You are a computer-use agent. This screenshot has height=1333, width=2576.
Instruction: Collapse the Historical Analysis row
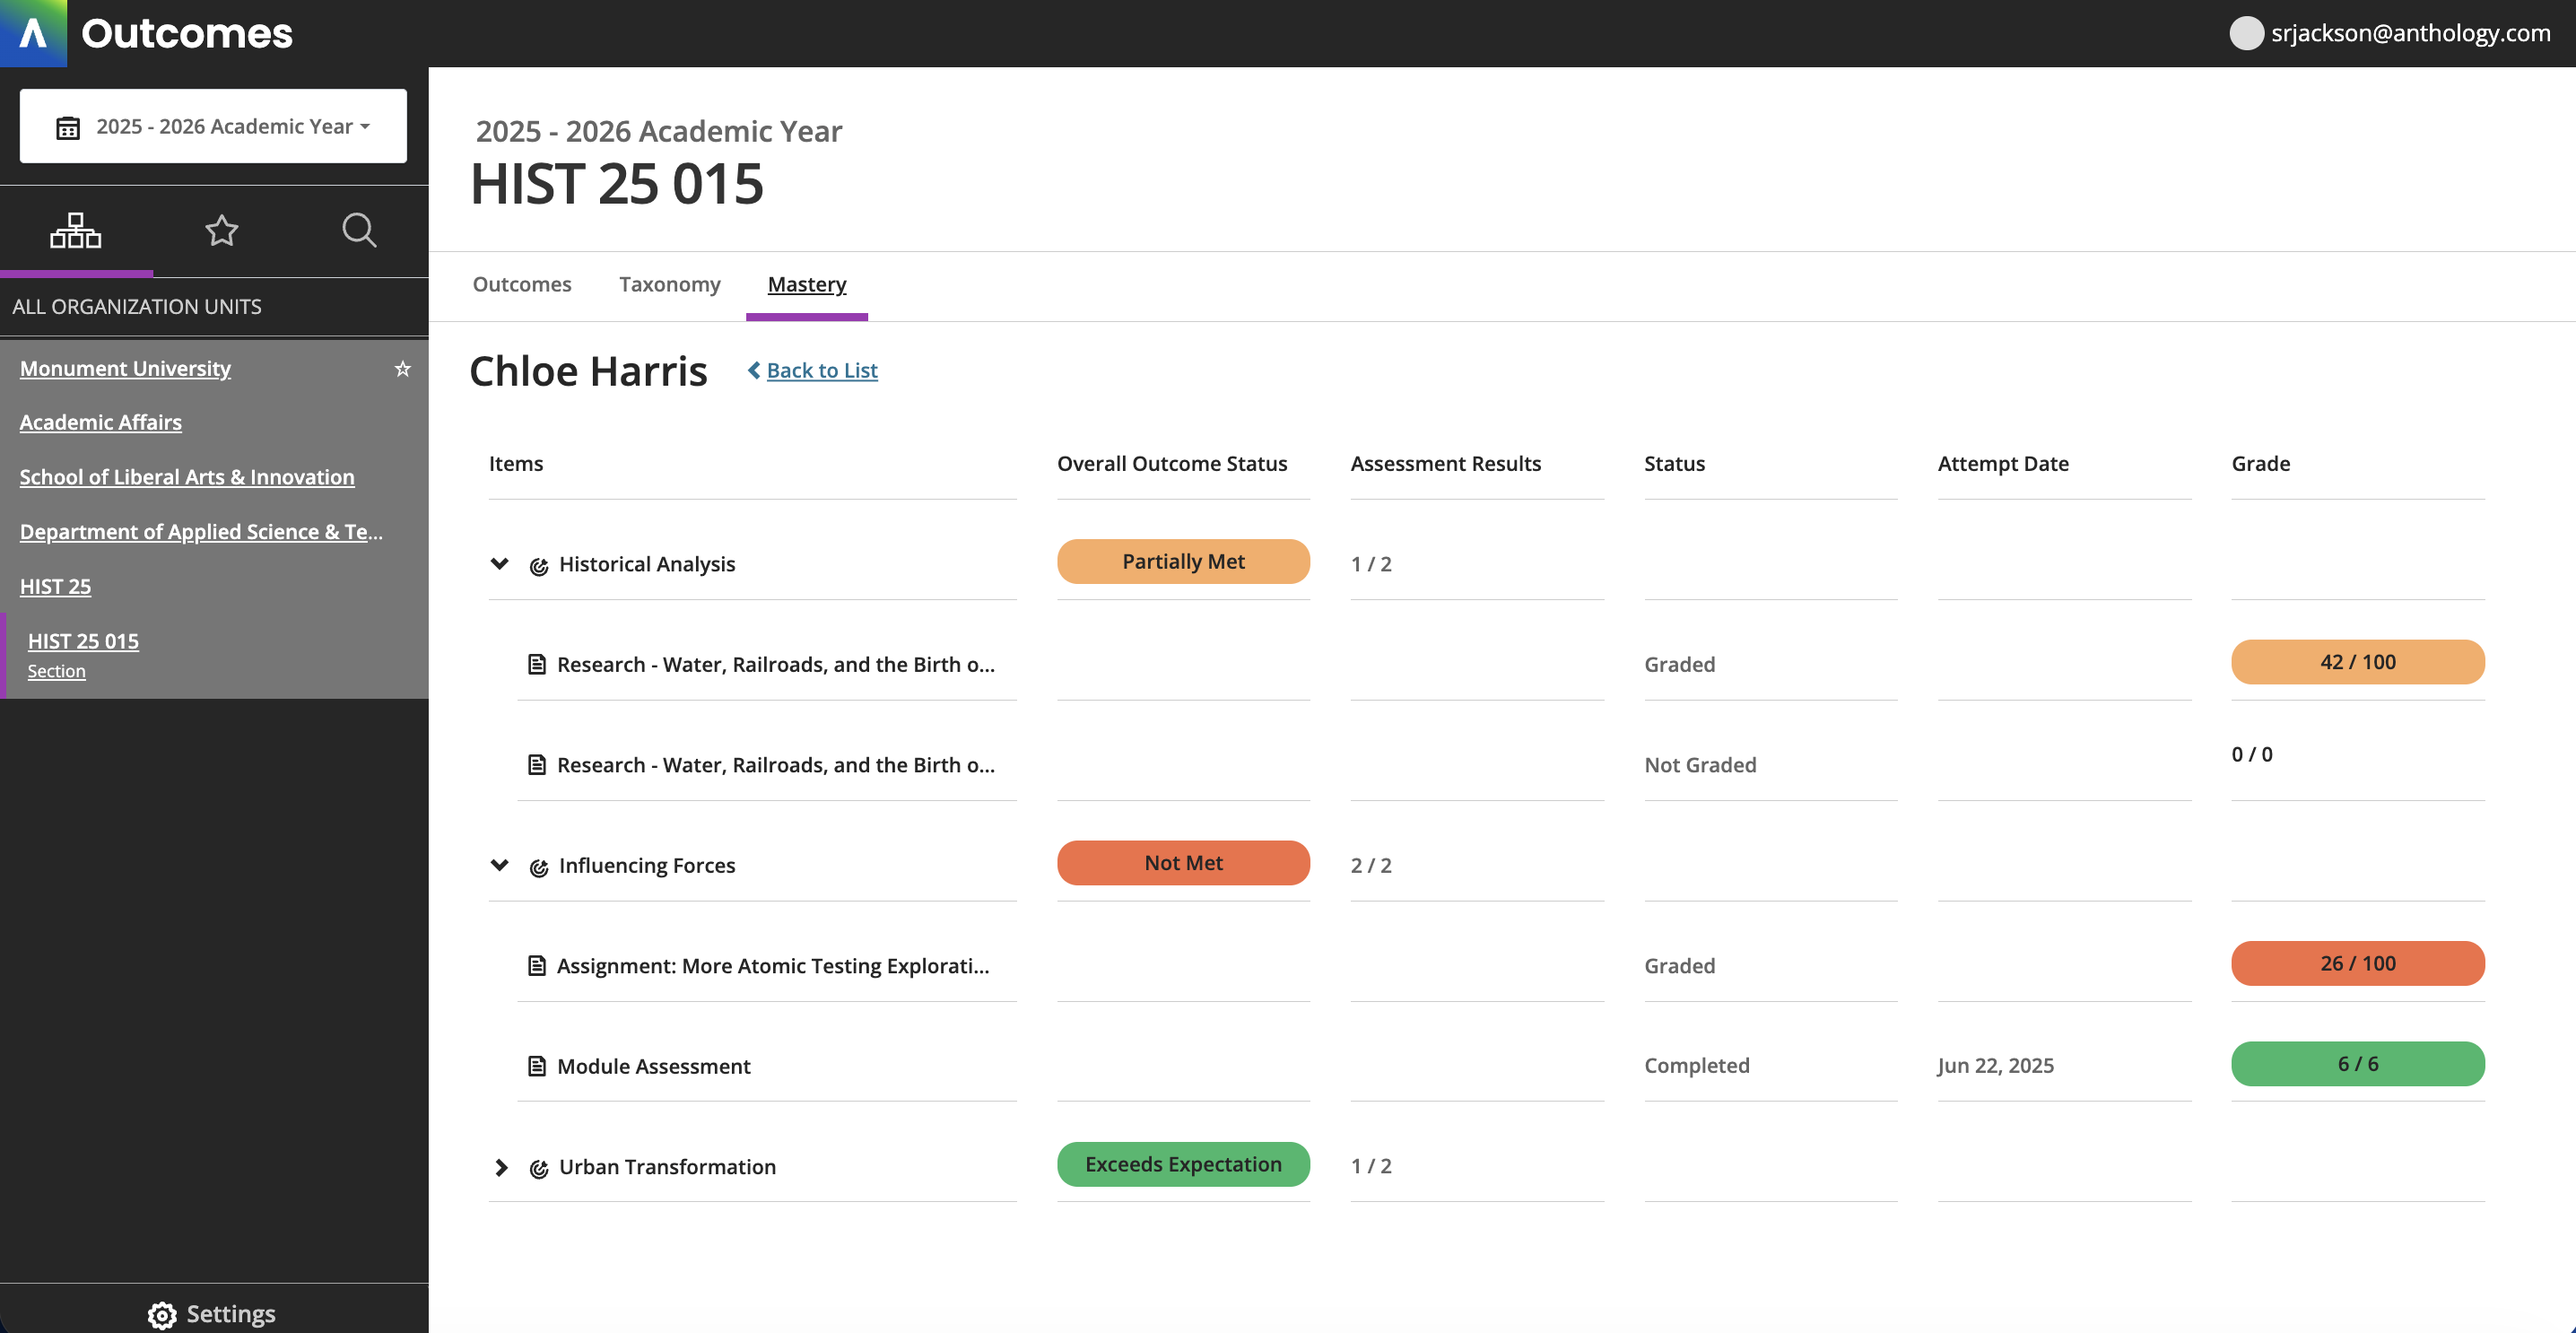[500, 564]
